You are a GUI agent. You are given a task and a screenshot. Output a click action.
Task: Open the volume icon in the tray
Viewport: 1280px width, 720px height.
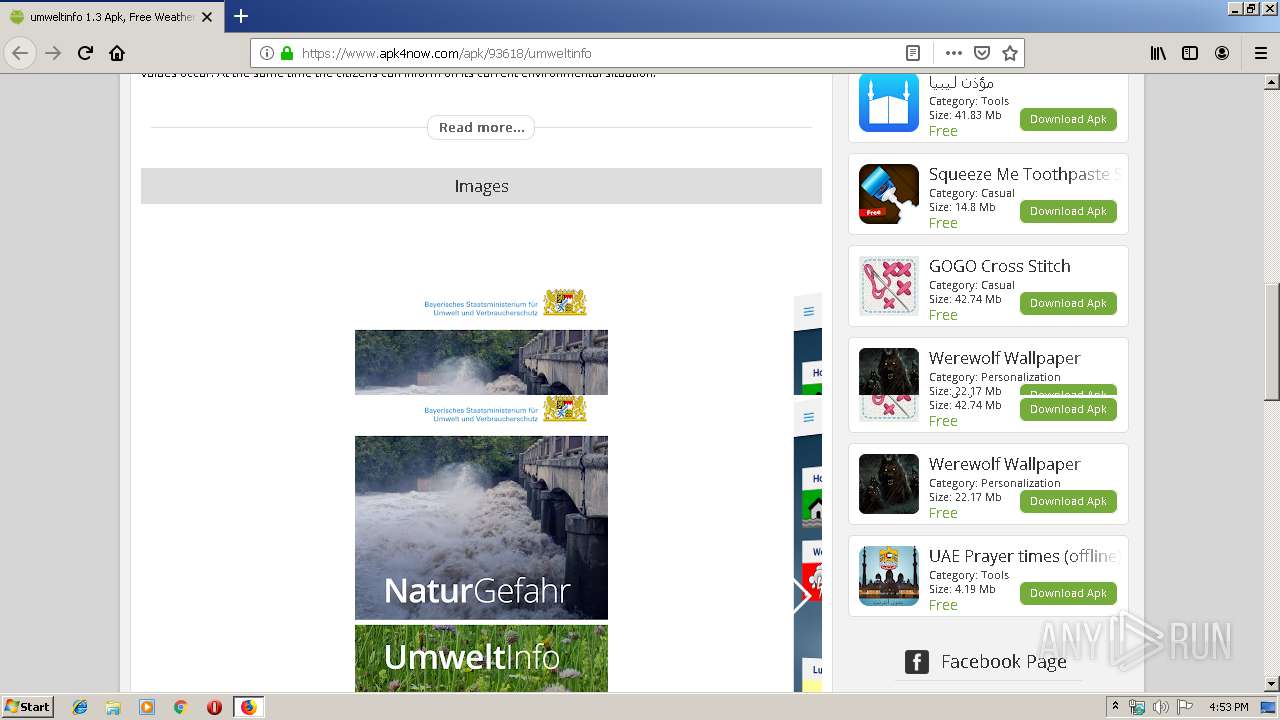click(1160, 707)
